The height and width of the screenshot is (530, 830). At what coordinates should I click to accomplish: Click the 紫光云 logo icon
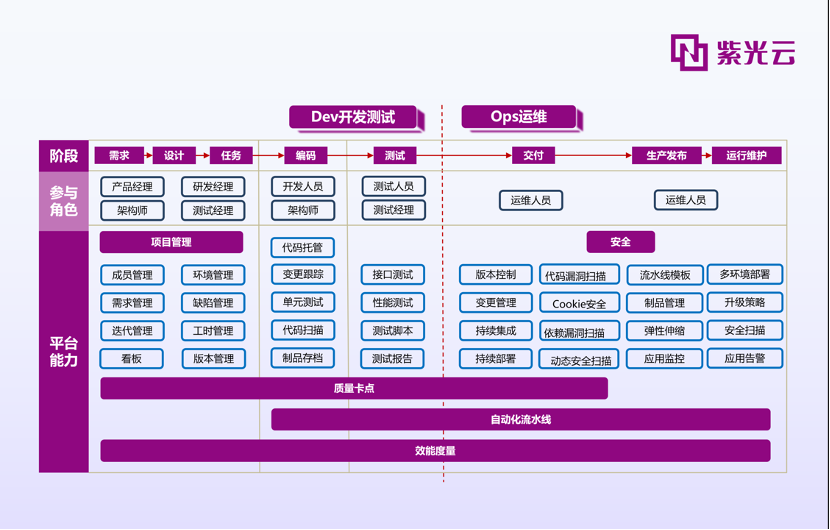pos(689,52)
